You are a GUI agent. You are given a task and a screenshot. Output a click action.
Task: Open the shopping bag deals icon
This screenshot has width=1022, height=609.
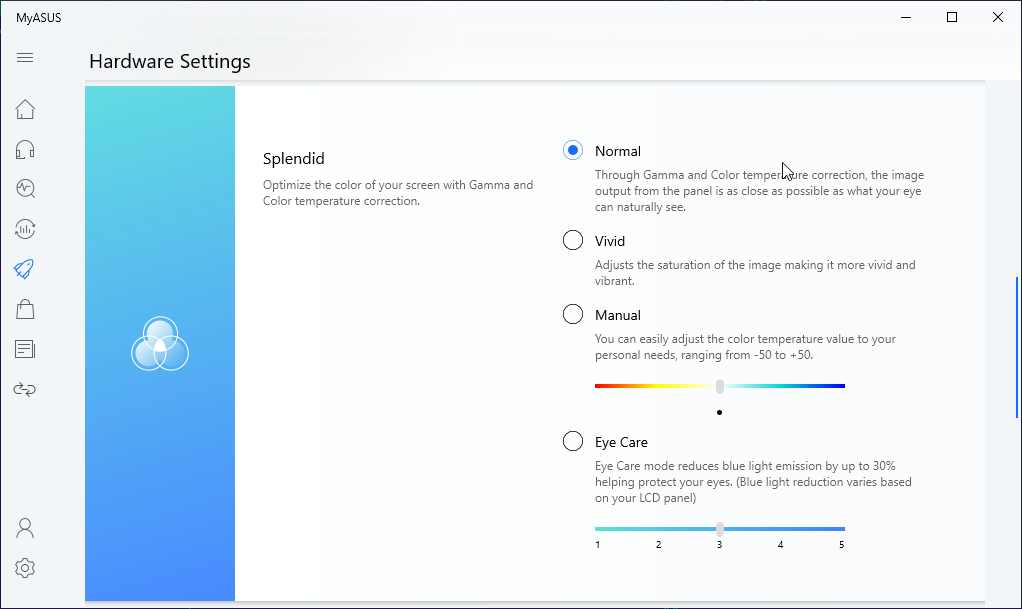click(25, 309)
